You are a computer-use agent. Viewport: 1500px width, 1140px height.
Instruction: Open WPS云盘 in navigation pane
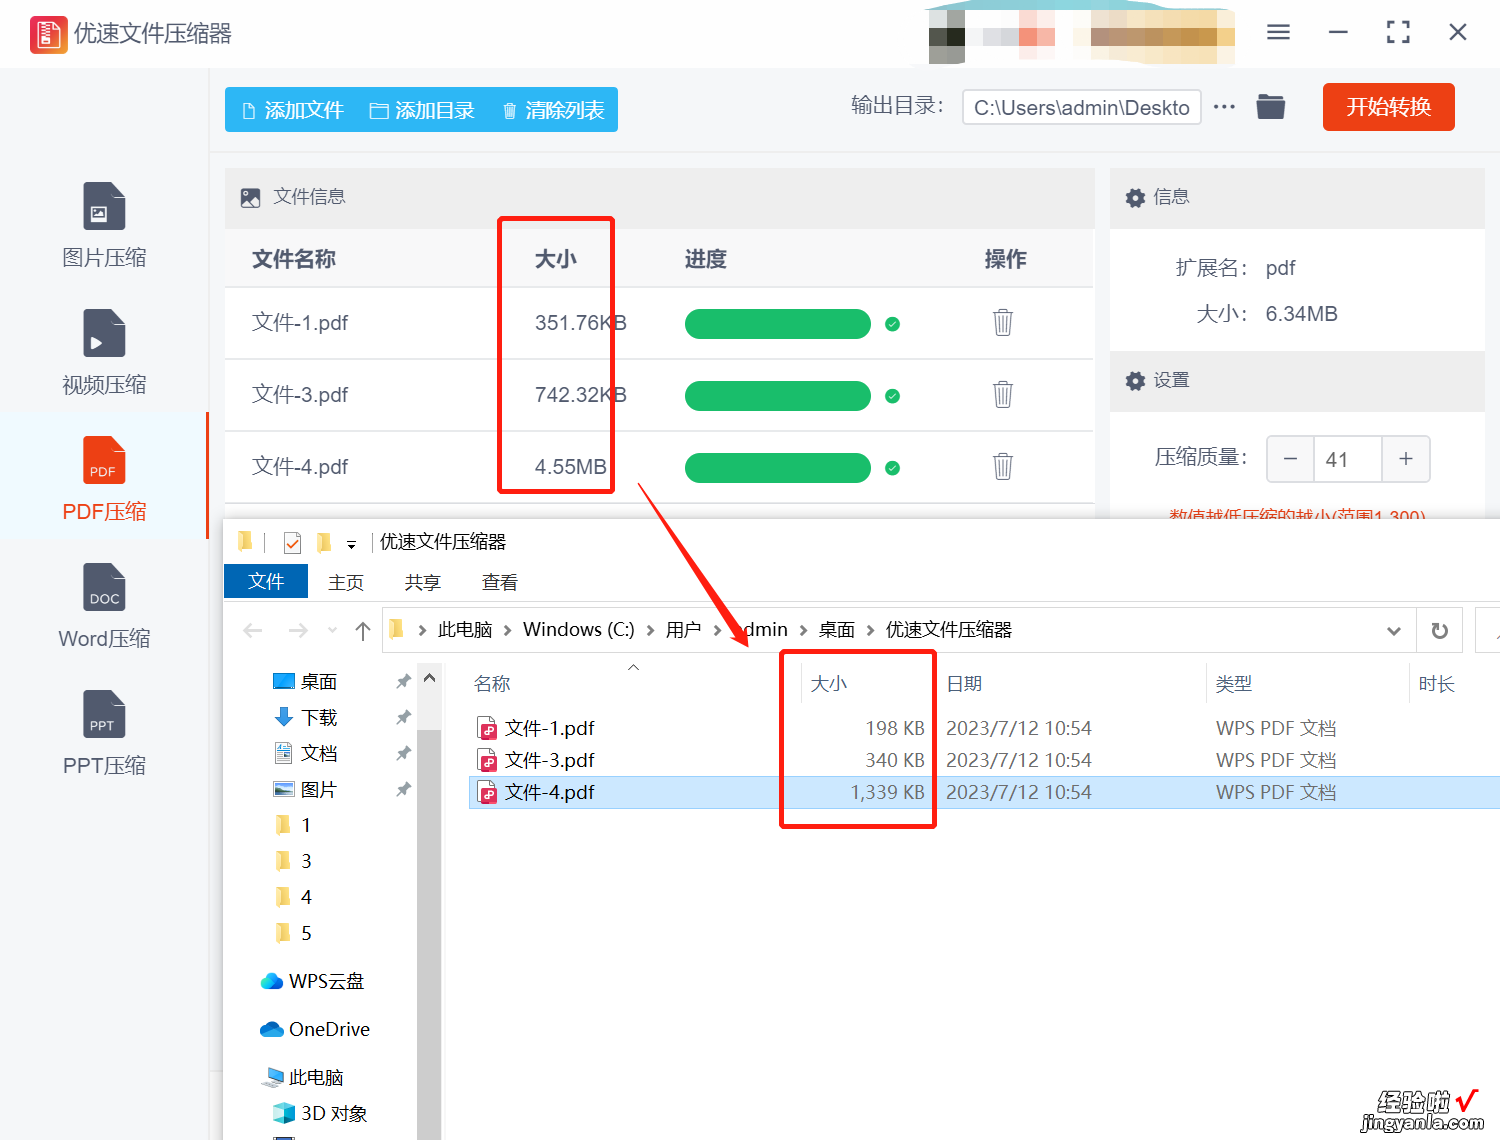312,981
